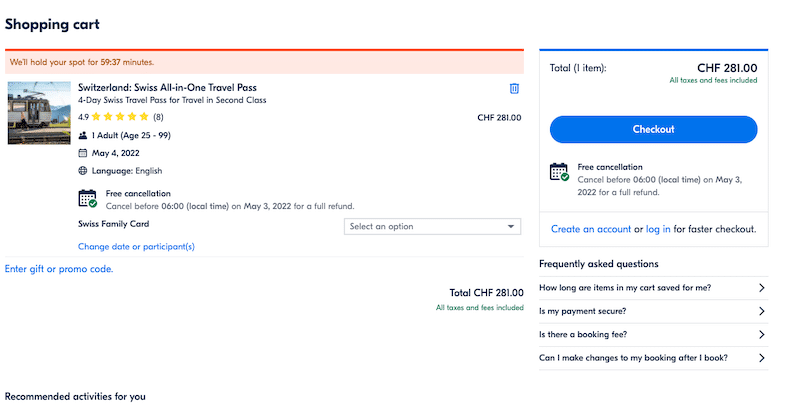Click the calendar icon beside May 4, 2022
Screen dimensions: 790x410
(82, 153)
